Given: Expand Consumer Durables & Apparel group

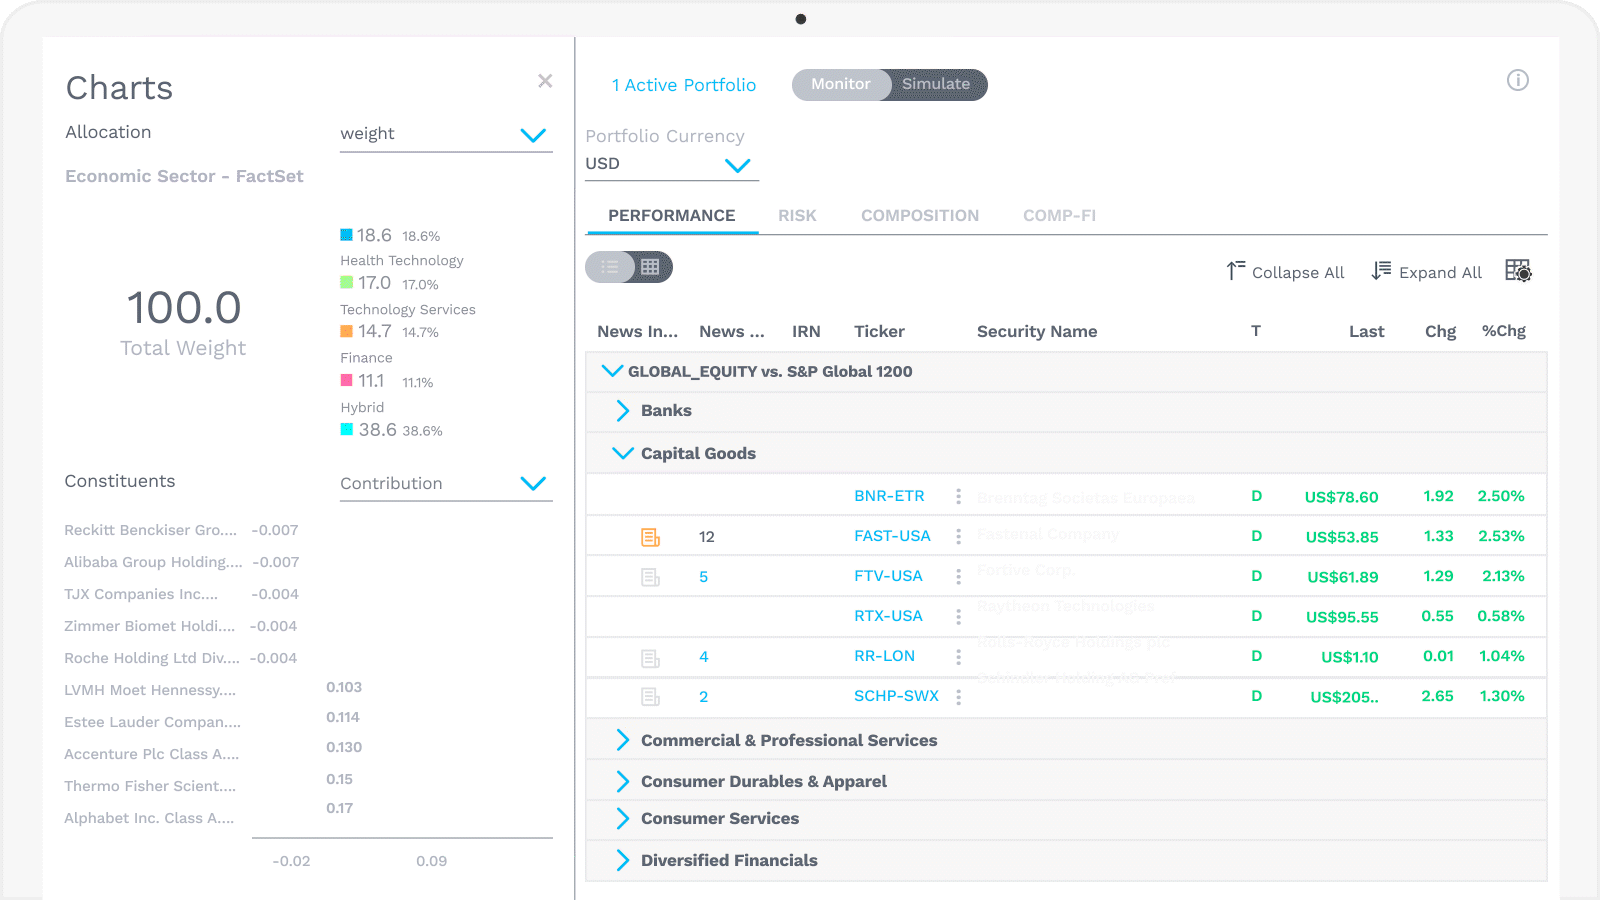Looking at the screenshot, I should (623, 781).
